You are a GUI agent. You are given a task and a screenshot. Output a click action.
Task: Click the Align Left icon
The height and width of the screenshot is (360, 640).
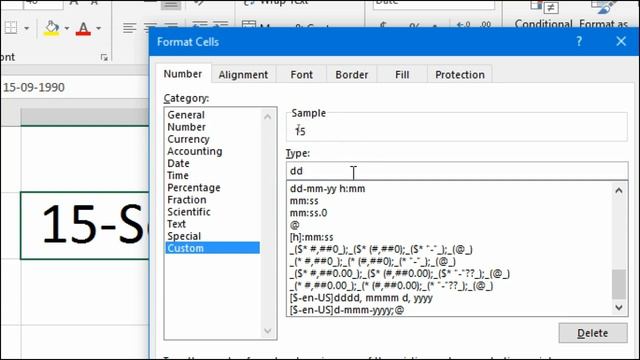click(x=129, y=28)
